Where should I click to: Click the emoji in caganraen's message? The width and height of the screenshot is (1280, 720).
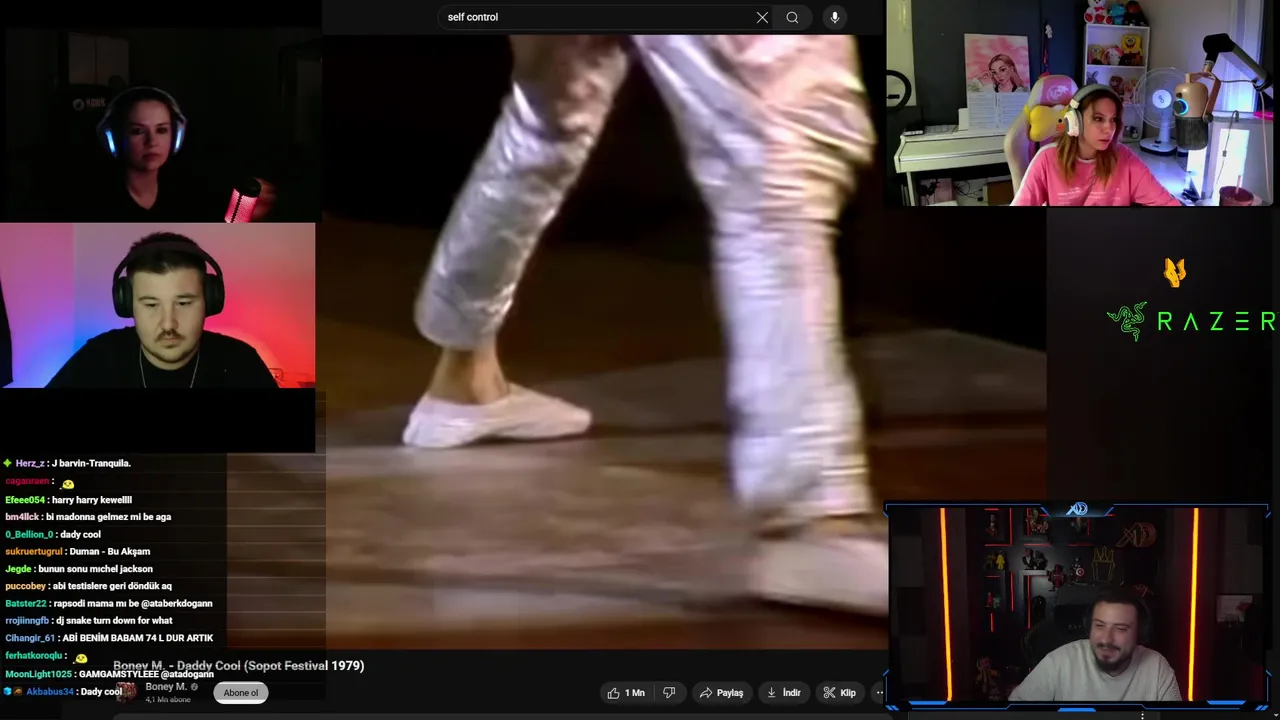click(x=68, y=484)
